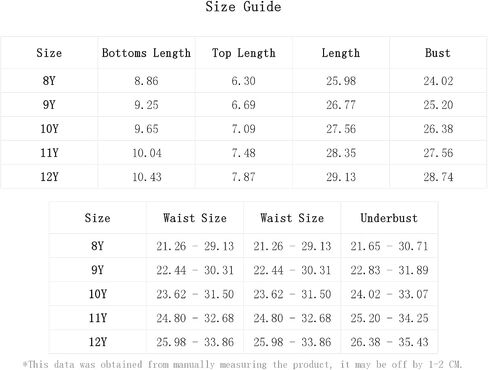
Task: Select the Top Length column header
Action: point(244,53)
